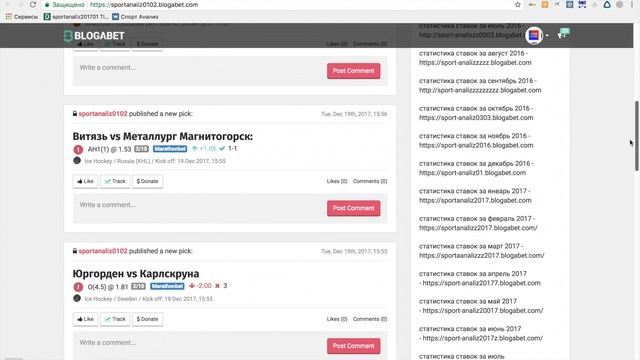Viewport: 640px width, 360px height.
Task: Click the hockey puck icon on Витязь pick
Action: tap(77, 160)
